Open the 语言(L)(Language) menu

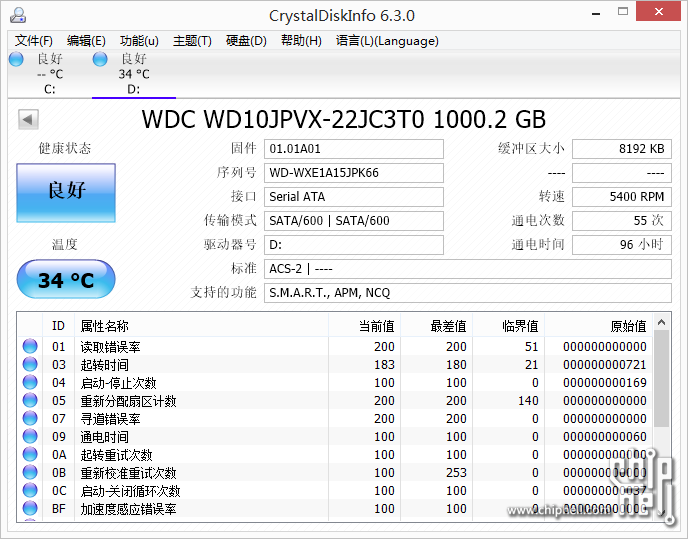tap(387, 41)
